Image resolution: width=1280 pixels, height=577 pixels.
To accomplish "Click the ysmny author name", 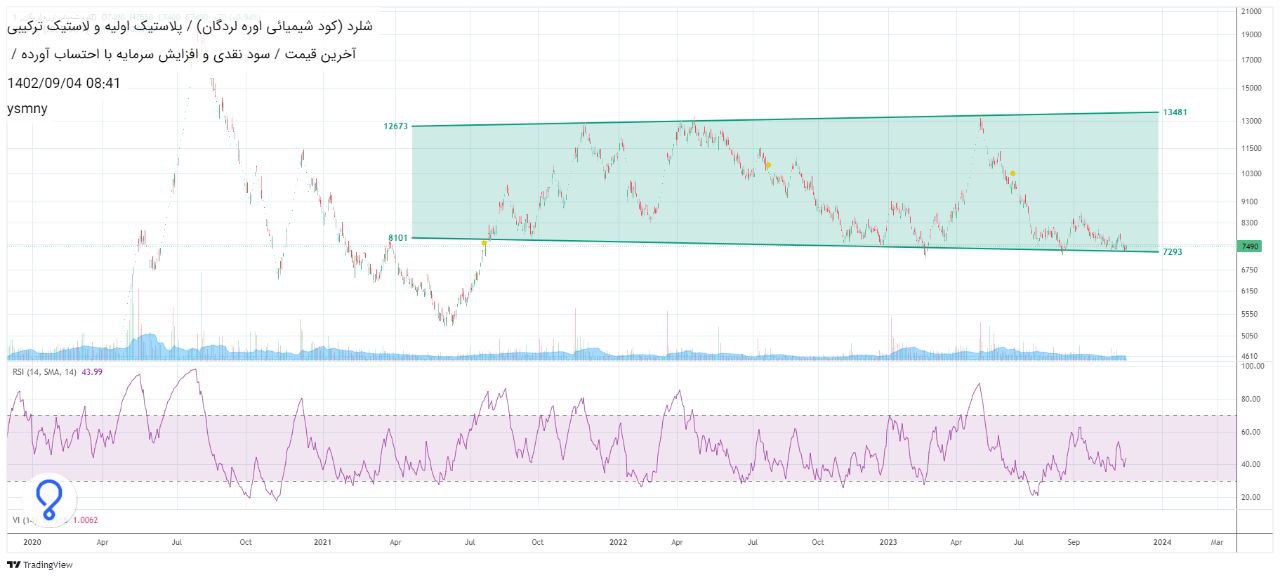I will point(27,108).
